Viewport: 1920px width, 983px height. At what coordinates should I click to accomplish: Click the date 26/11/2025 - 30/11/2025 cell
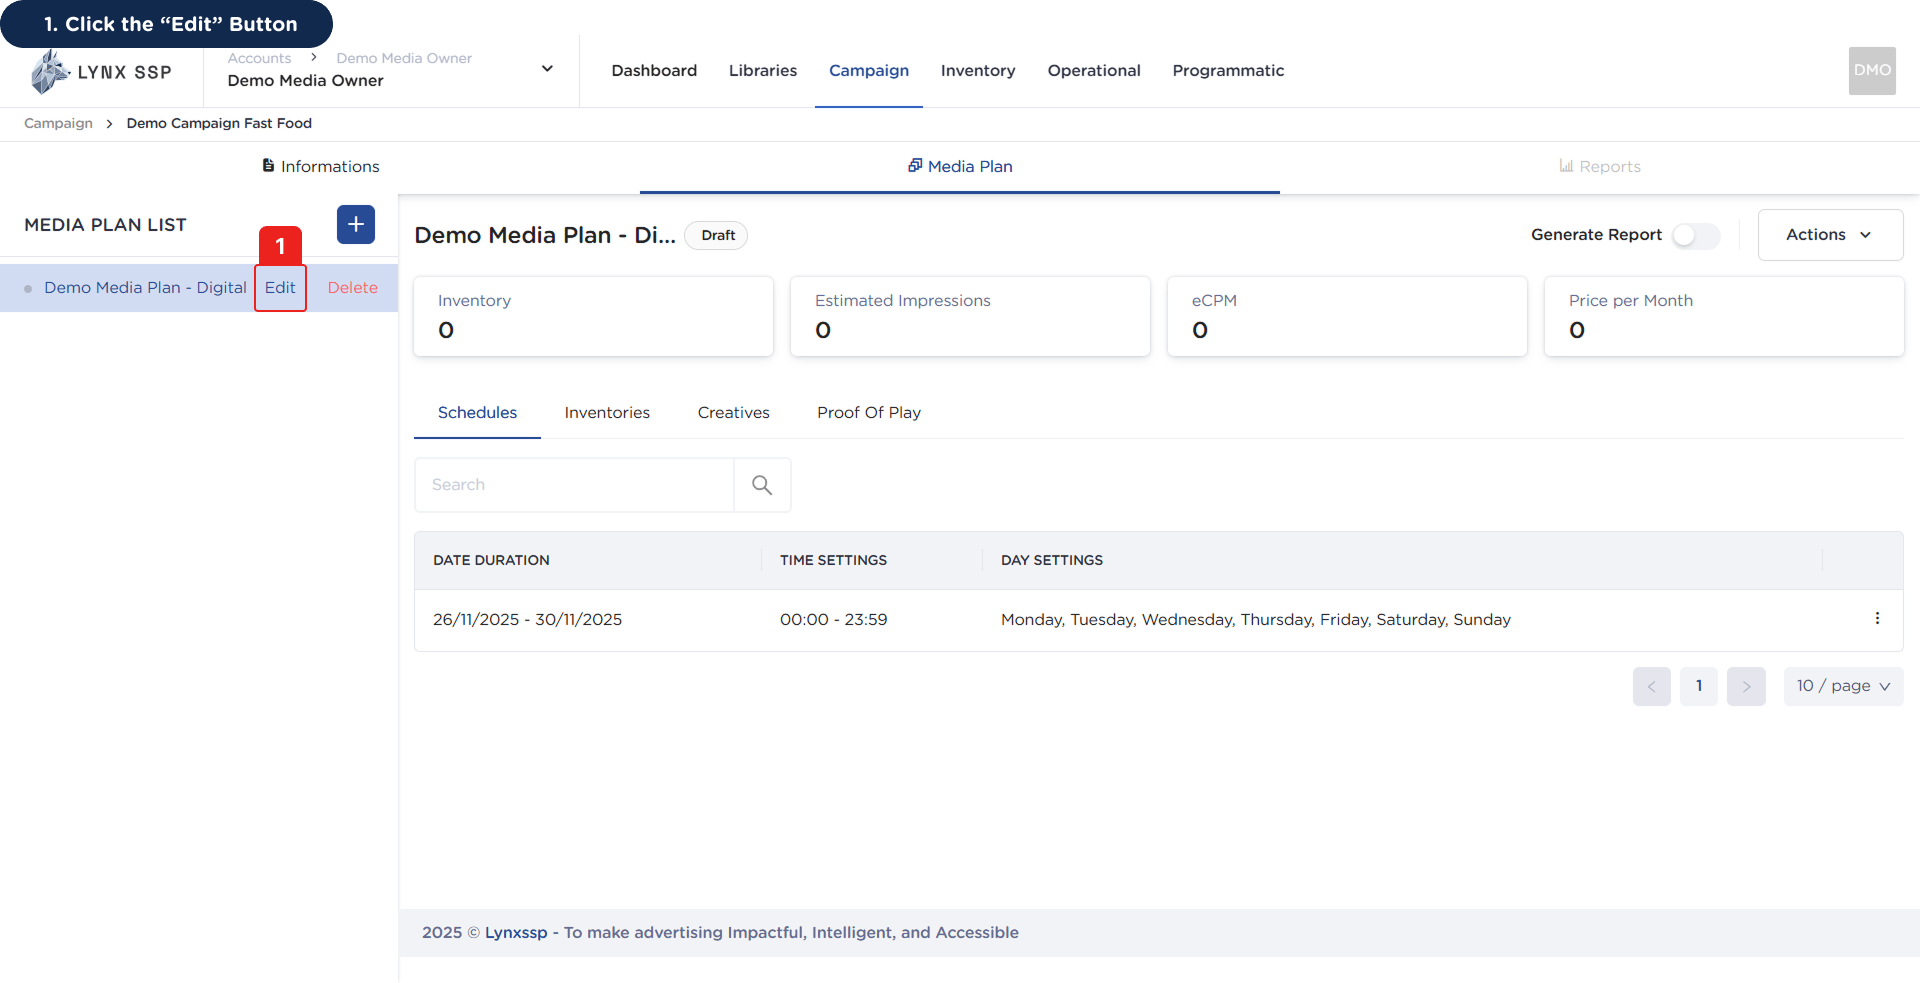point(527,620)
